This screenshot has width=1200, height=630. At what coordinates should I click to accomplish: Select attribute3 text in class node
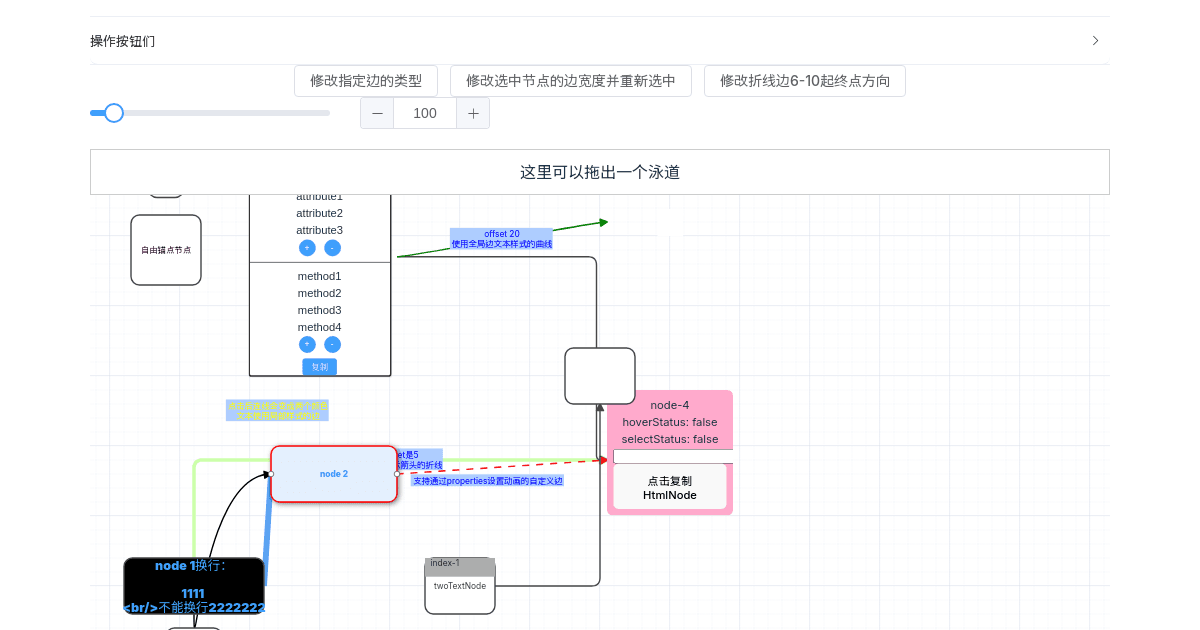[320, 230]
